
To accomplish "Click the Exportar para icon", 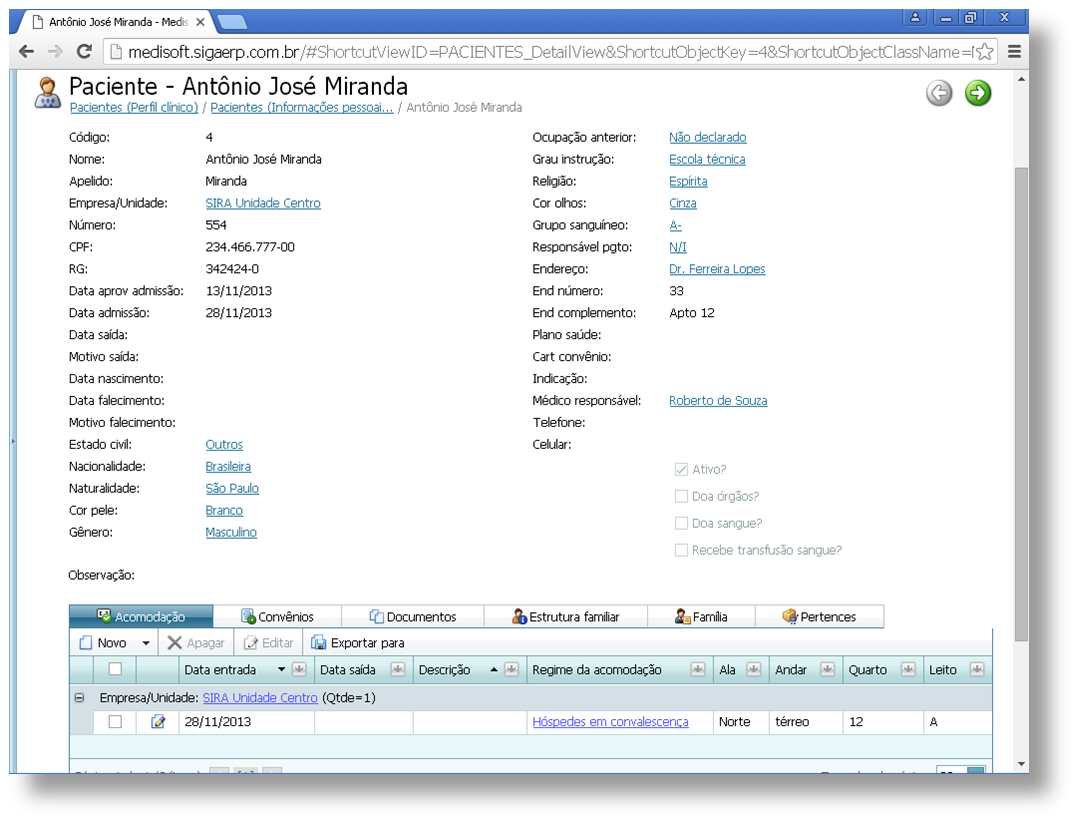I will click(x=318, y=643).
